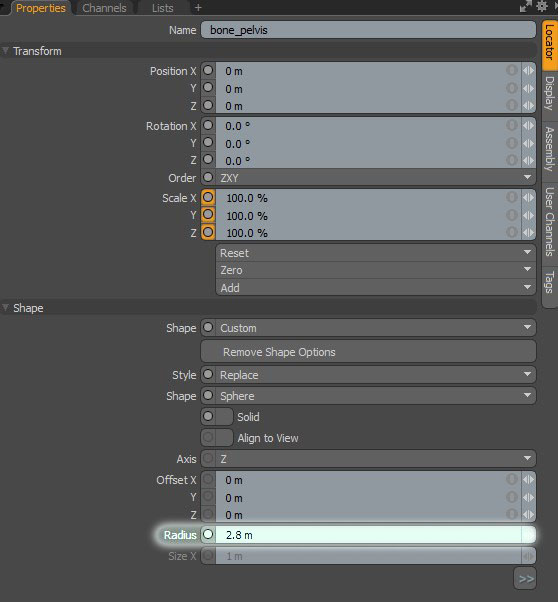Open the Style Replace dropdown

375,375
